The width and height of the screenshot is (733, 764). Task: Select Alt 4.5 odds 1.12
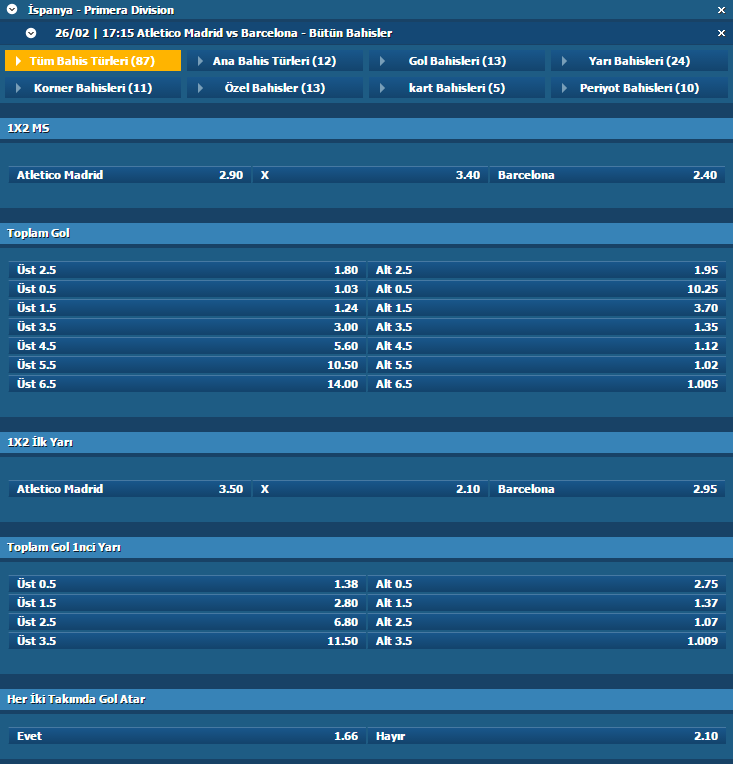coord(546,346)
